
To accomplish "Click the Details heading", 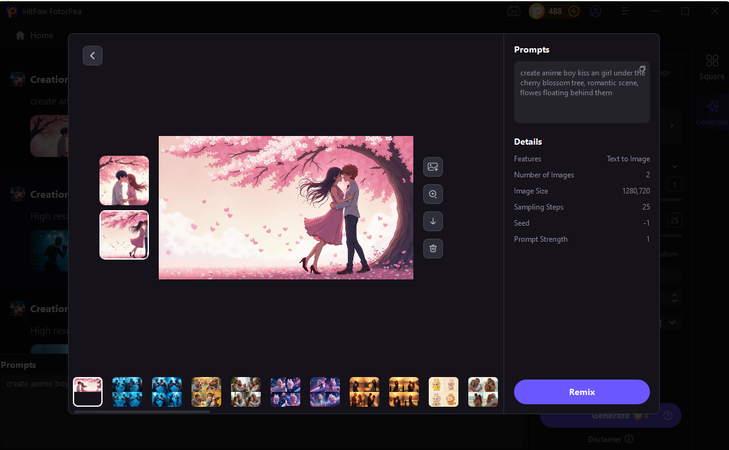I will pos(528,142).
